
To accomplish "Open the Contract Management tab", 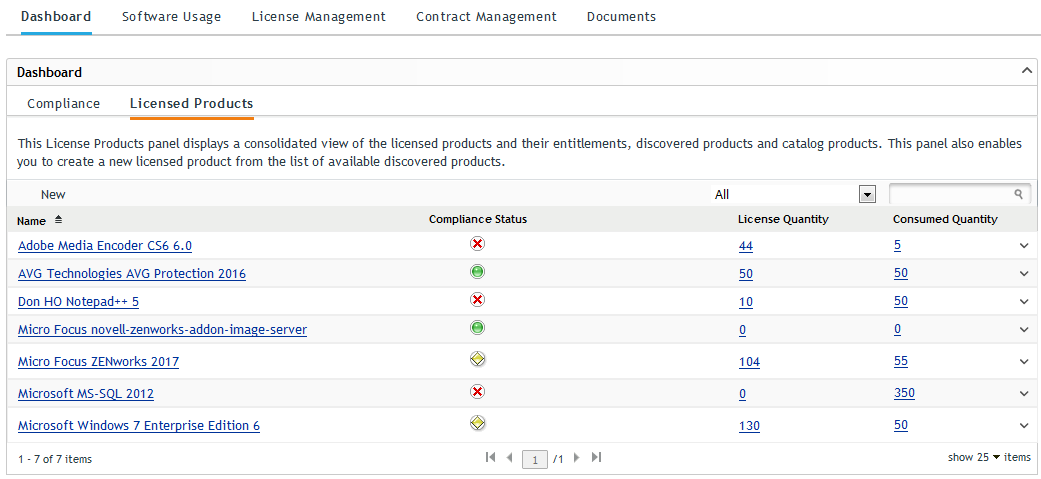I will 486,17.
